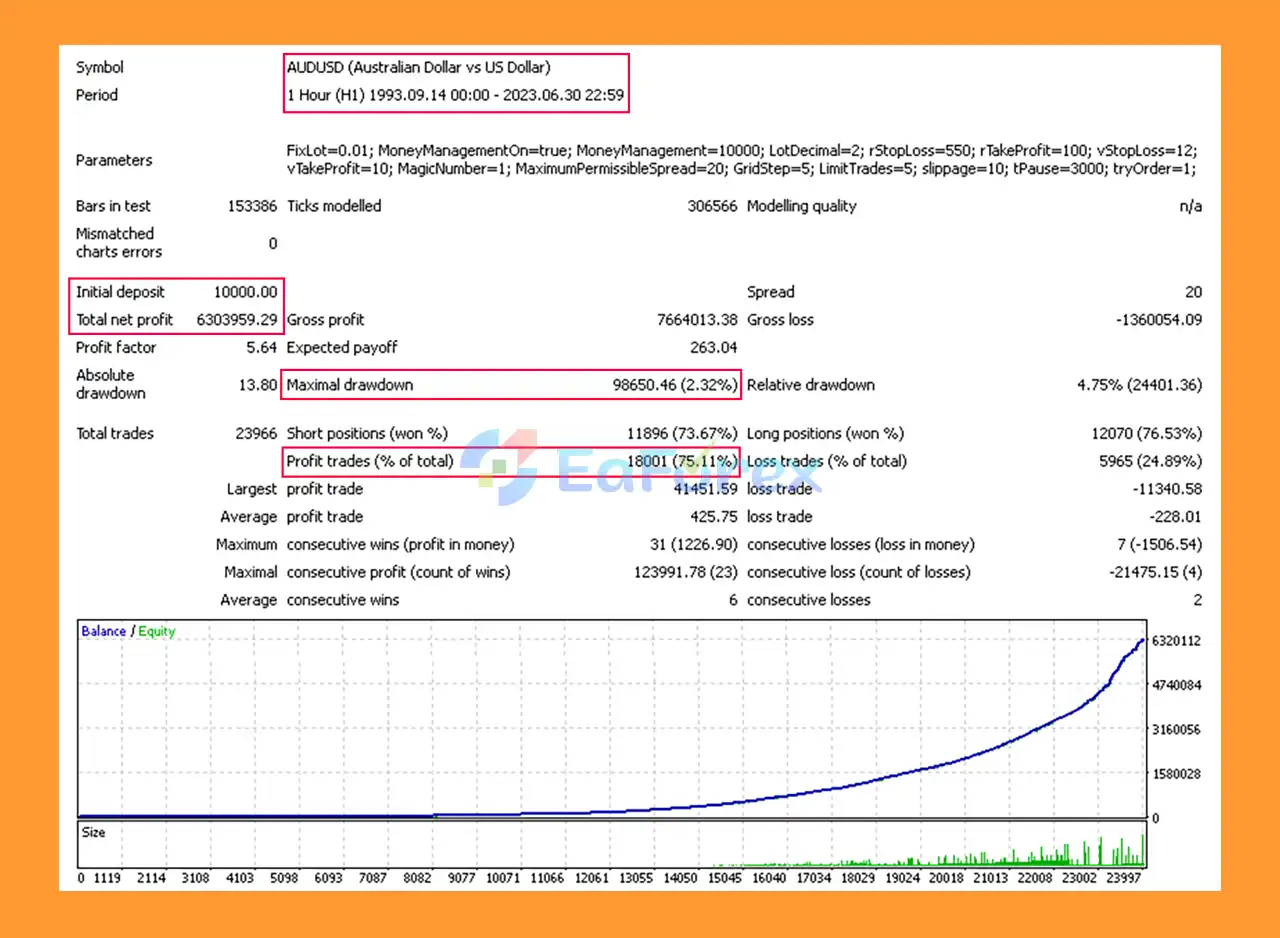
Task: Select the Total net profit value 6303959.29
Action: (239, 320)
